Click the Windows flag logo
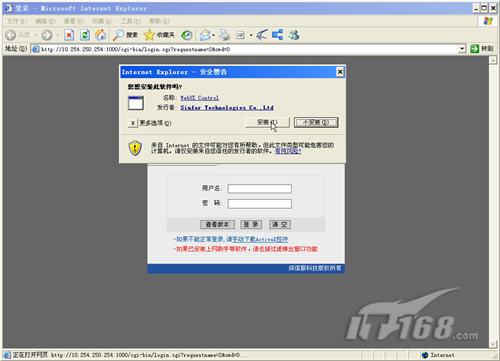Image resolution: width=500 pixels, height=361 pixels. (488, 21)
